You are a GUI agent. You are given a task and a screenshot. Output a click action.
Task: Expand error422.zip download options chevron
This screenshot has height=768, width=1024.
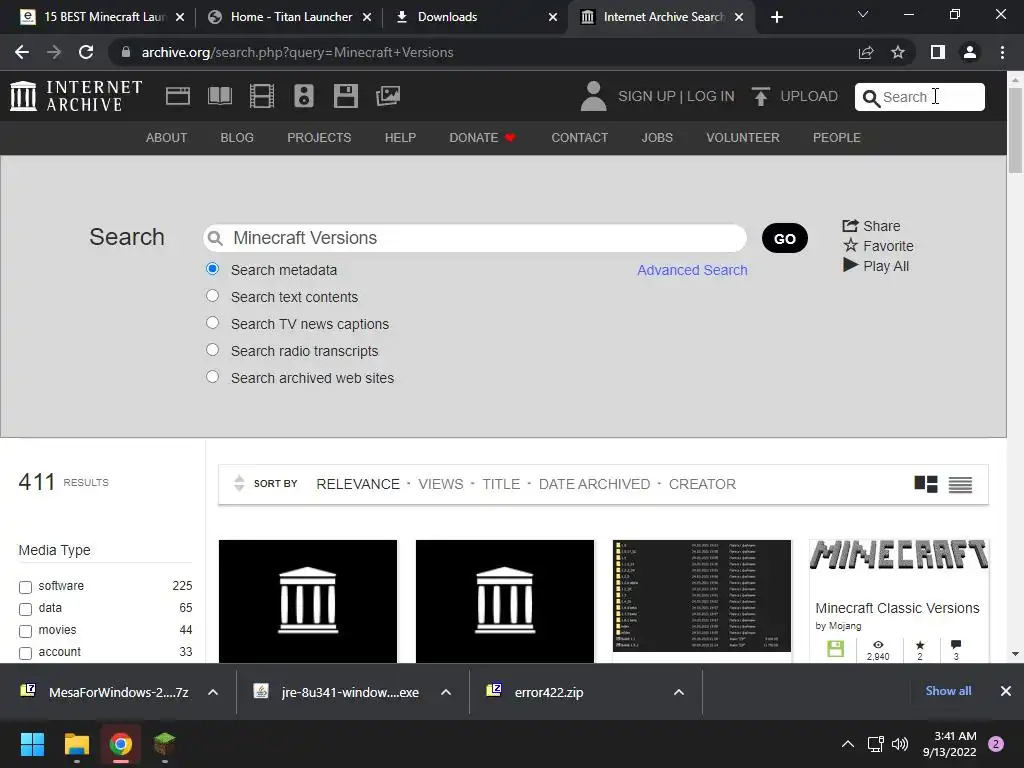pos(679,692)
